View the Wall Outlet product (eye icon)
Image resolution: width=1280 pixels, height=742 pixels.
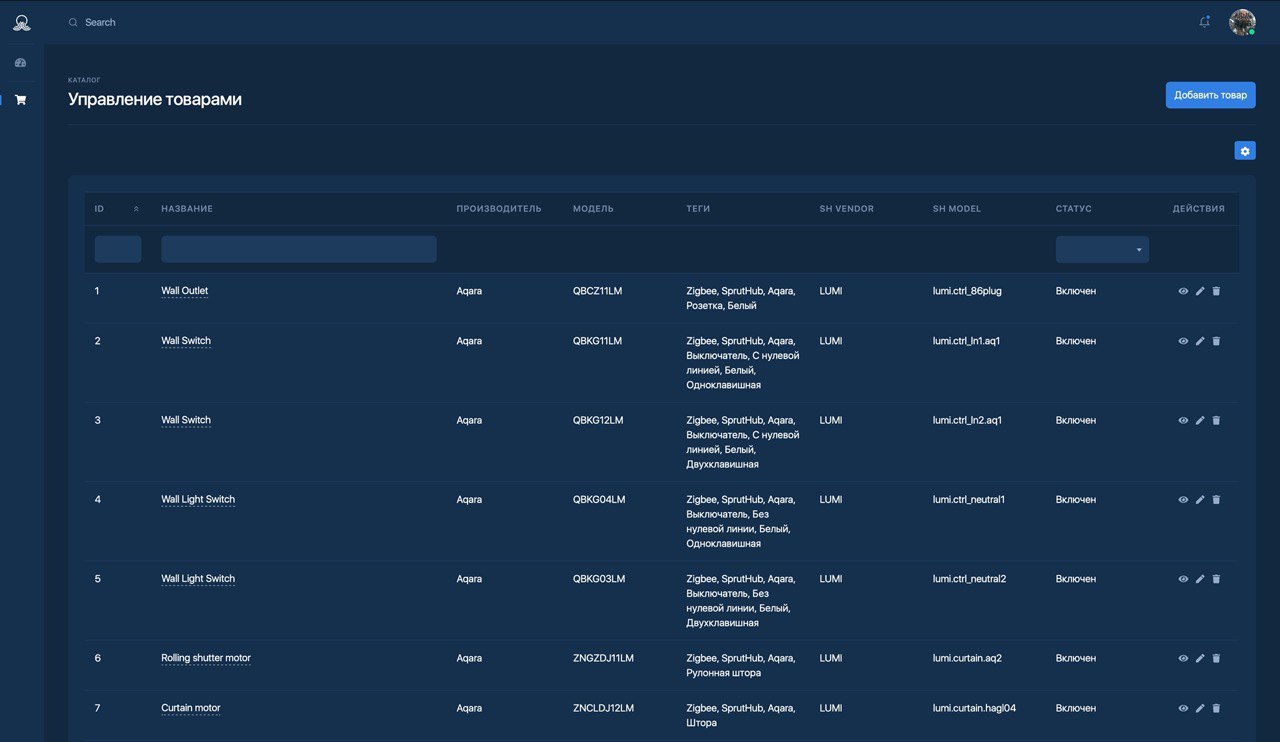1183,291
